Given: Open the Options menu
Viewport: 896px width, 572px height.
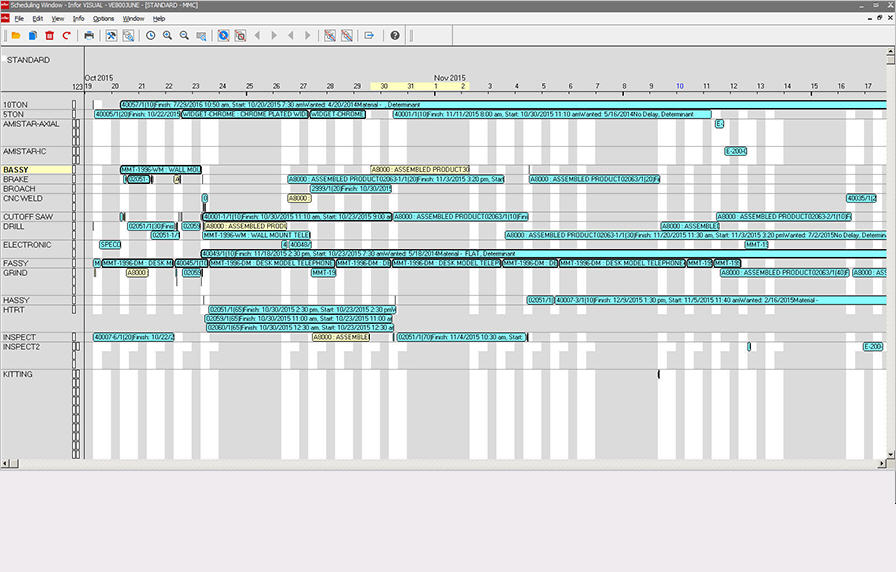Looking at the screenshot, I should [x=103, y=18].
